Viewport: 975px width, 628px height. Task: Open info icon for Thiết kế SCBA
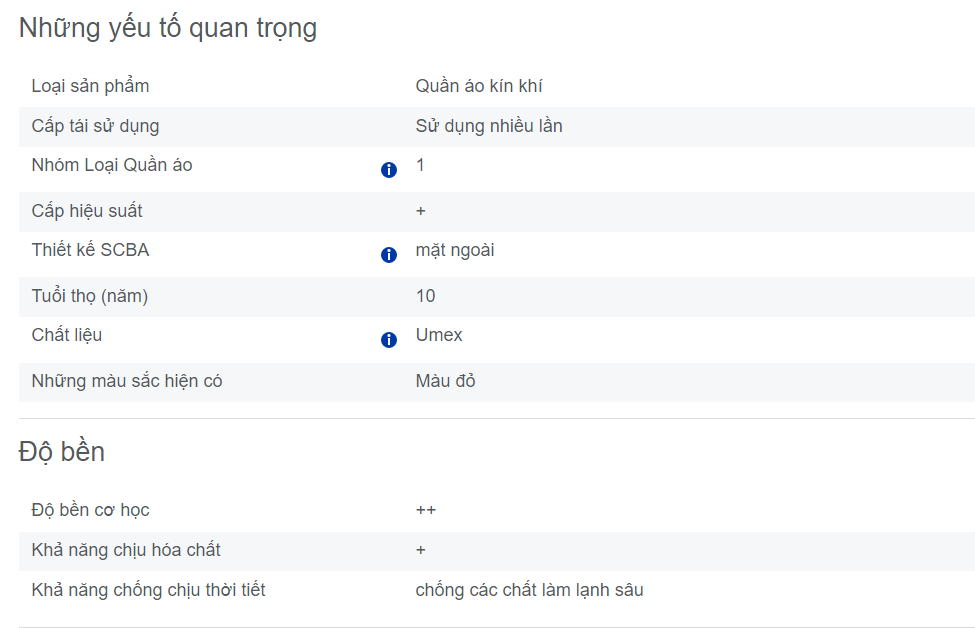[389, 255]
